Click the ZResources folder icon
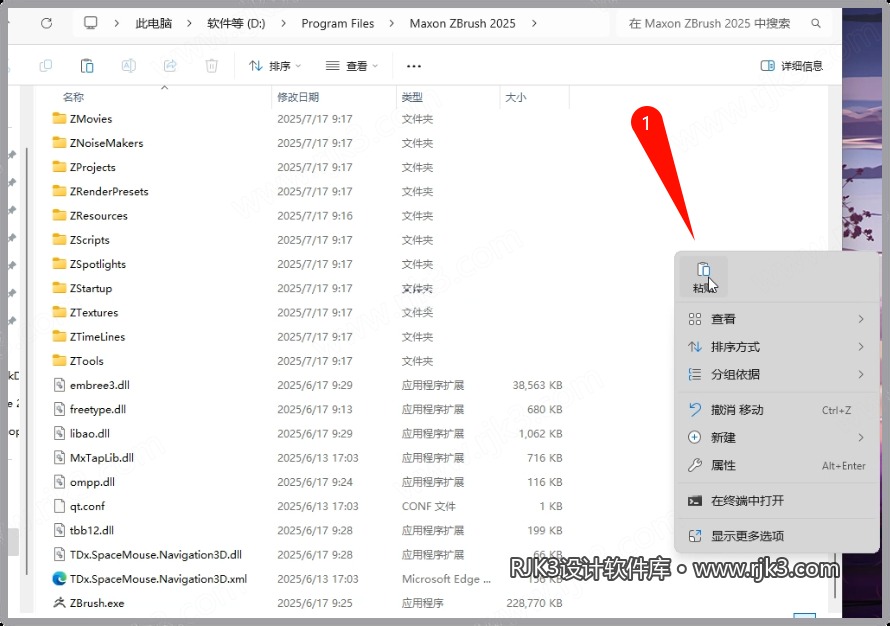Image resolution: width=890 pixels, height=626 pixels. pos(59,215)
